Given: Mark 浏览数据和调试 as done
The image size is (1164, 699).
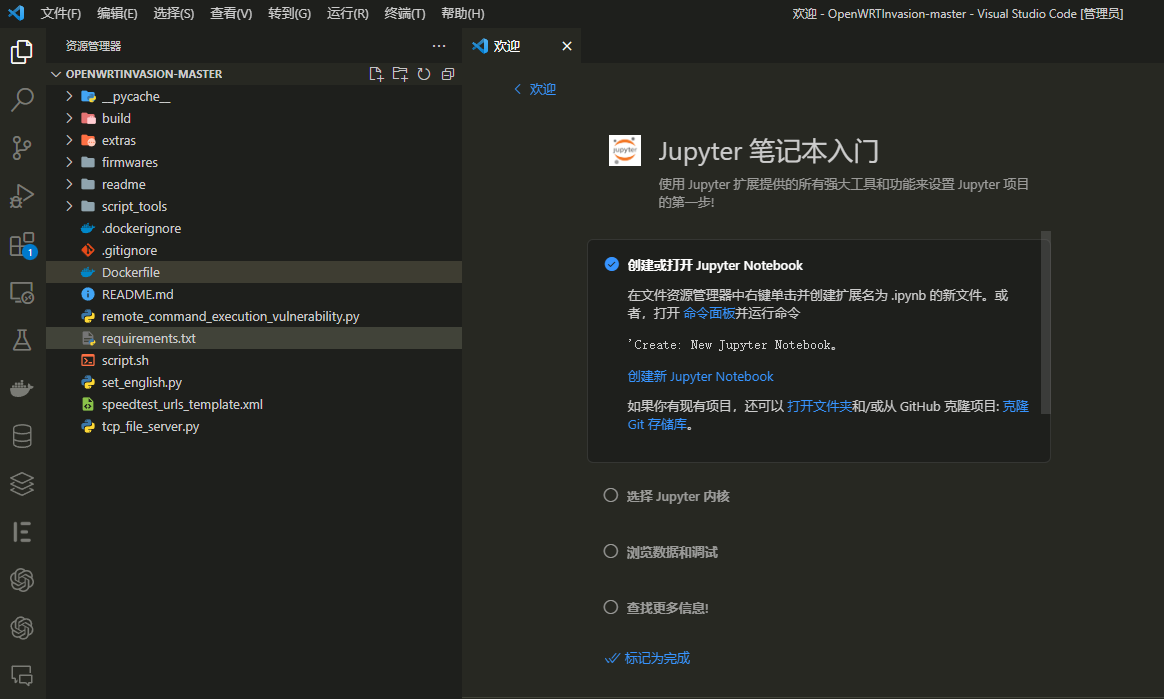Looking at the screenshot, I should pyautogui.click(x=611, y=550).
